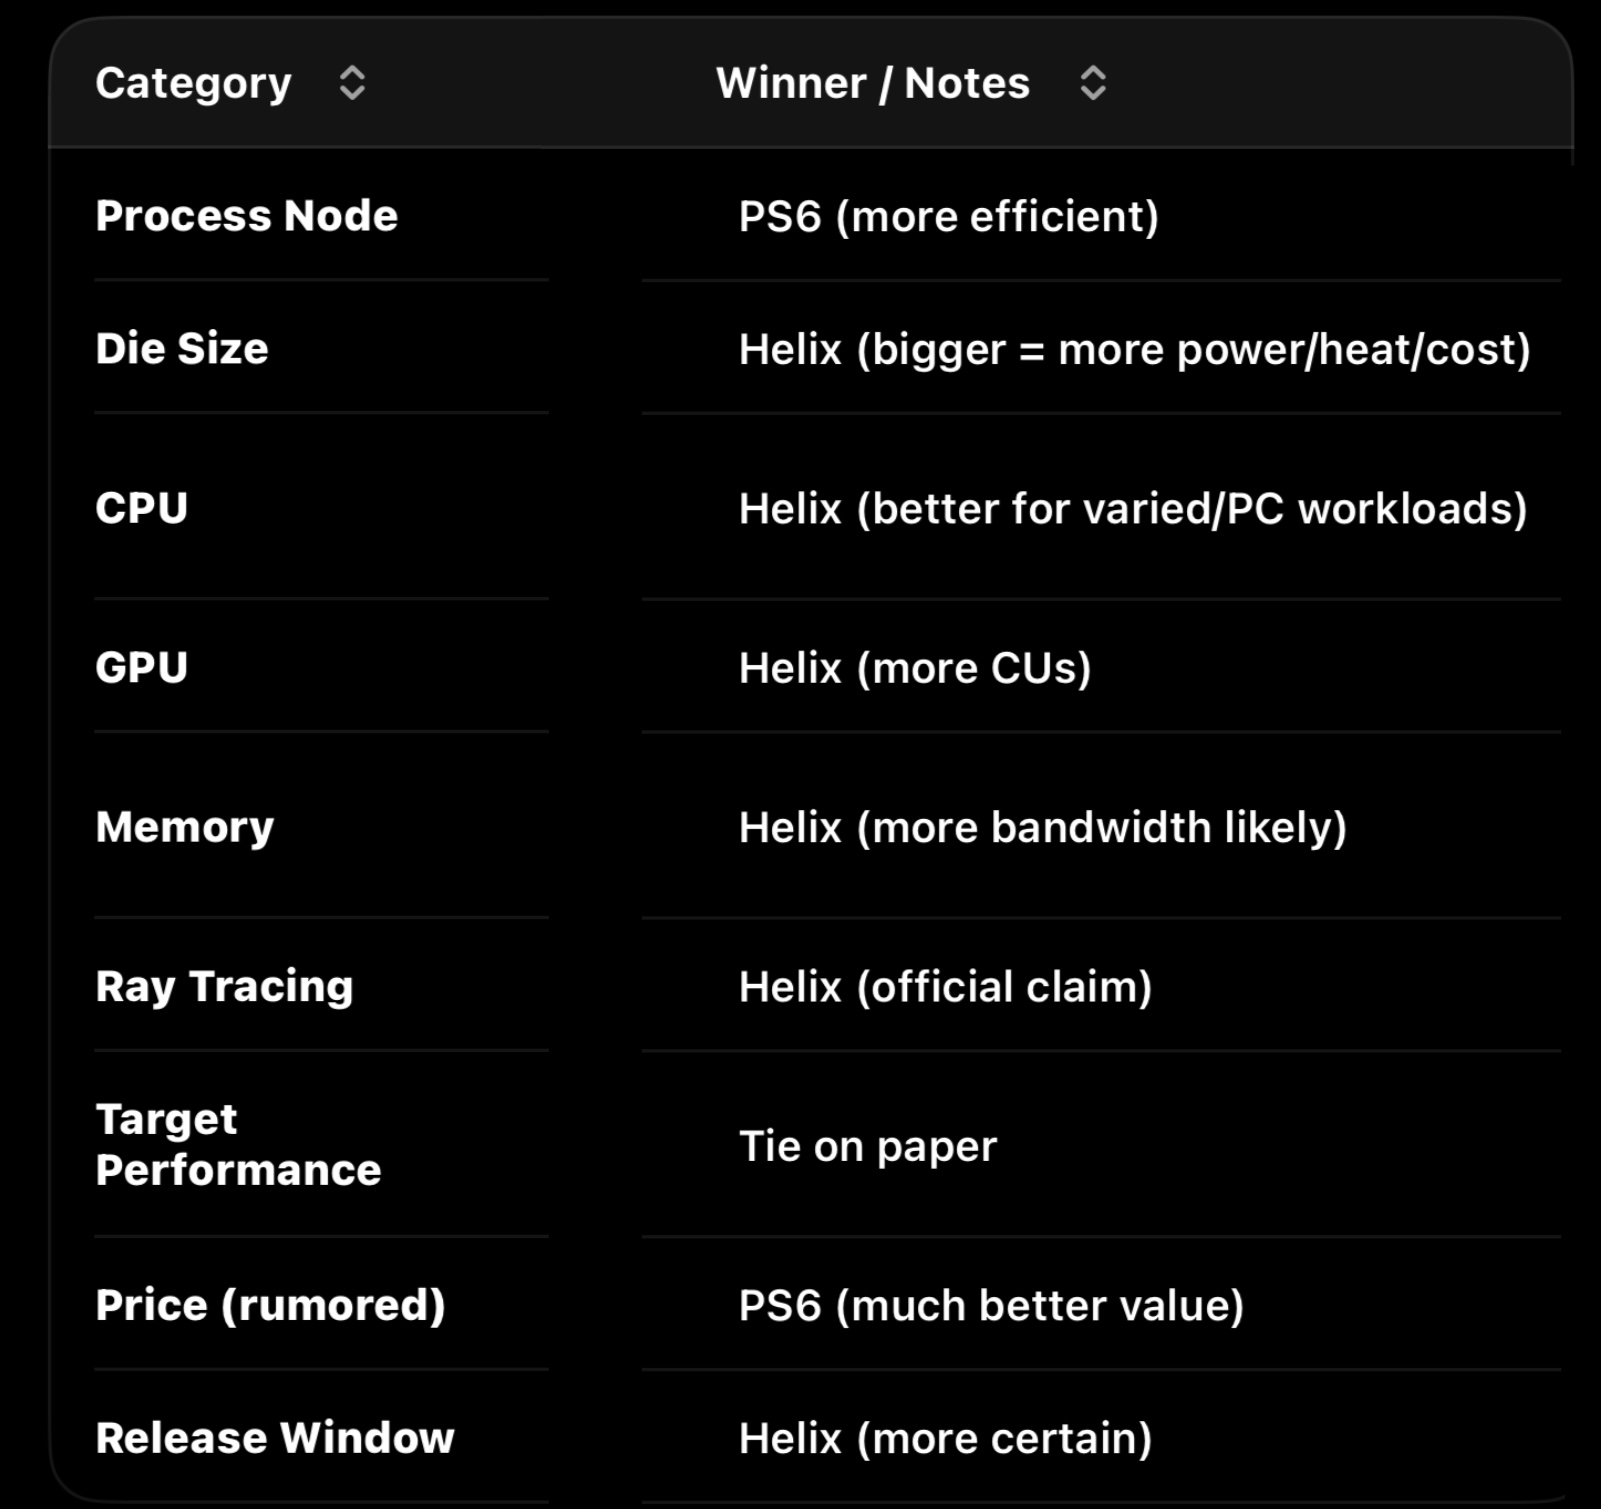Select the CPU row label
1601x1509 pixels.
tap(142, 508)
